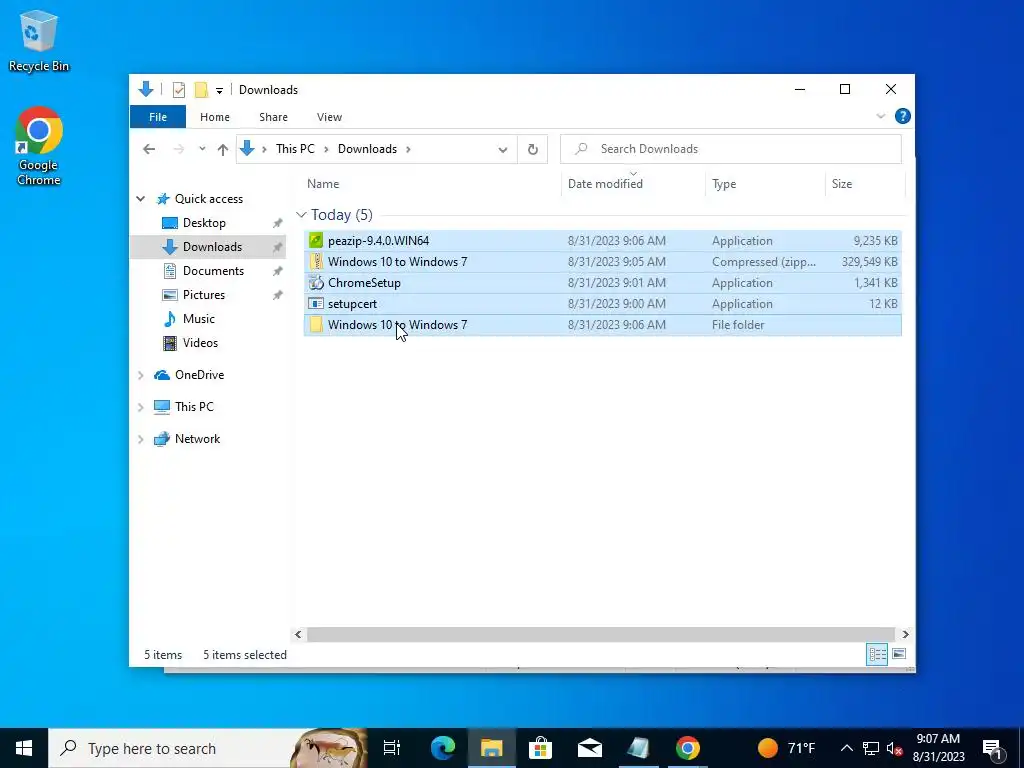1024x768 pixels.
Task: Select Network in navigation pane
Action: pos(197,439)
